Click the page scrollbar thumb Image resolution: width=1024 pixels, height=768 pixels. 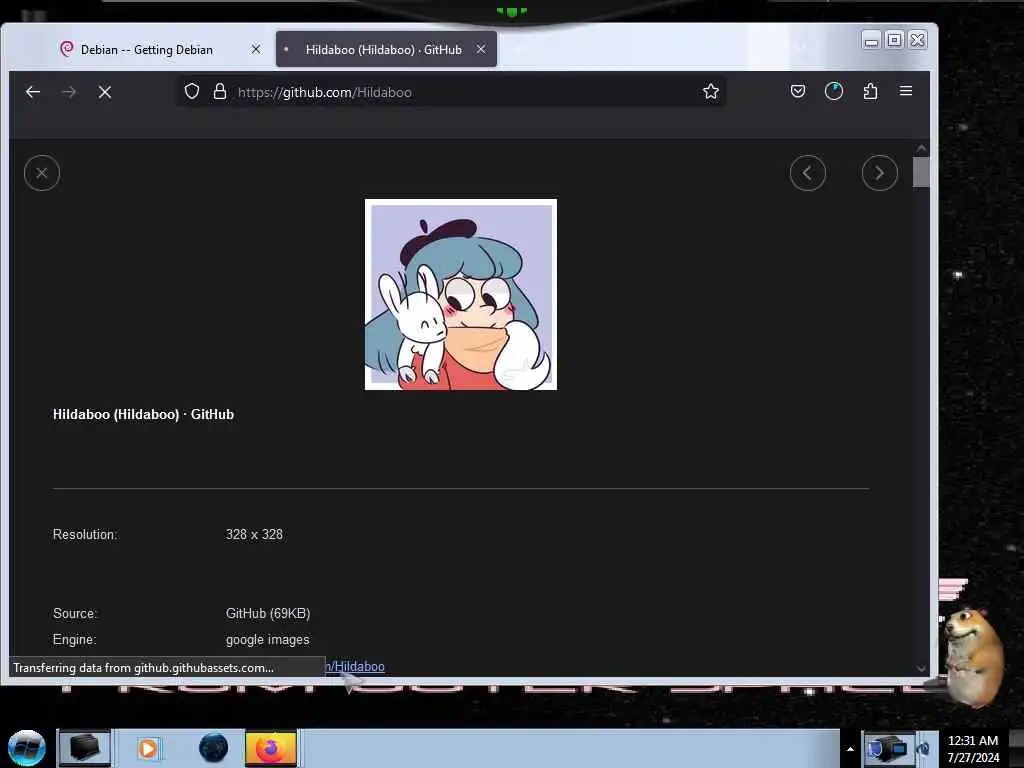click(921, 172)
